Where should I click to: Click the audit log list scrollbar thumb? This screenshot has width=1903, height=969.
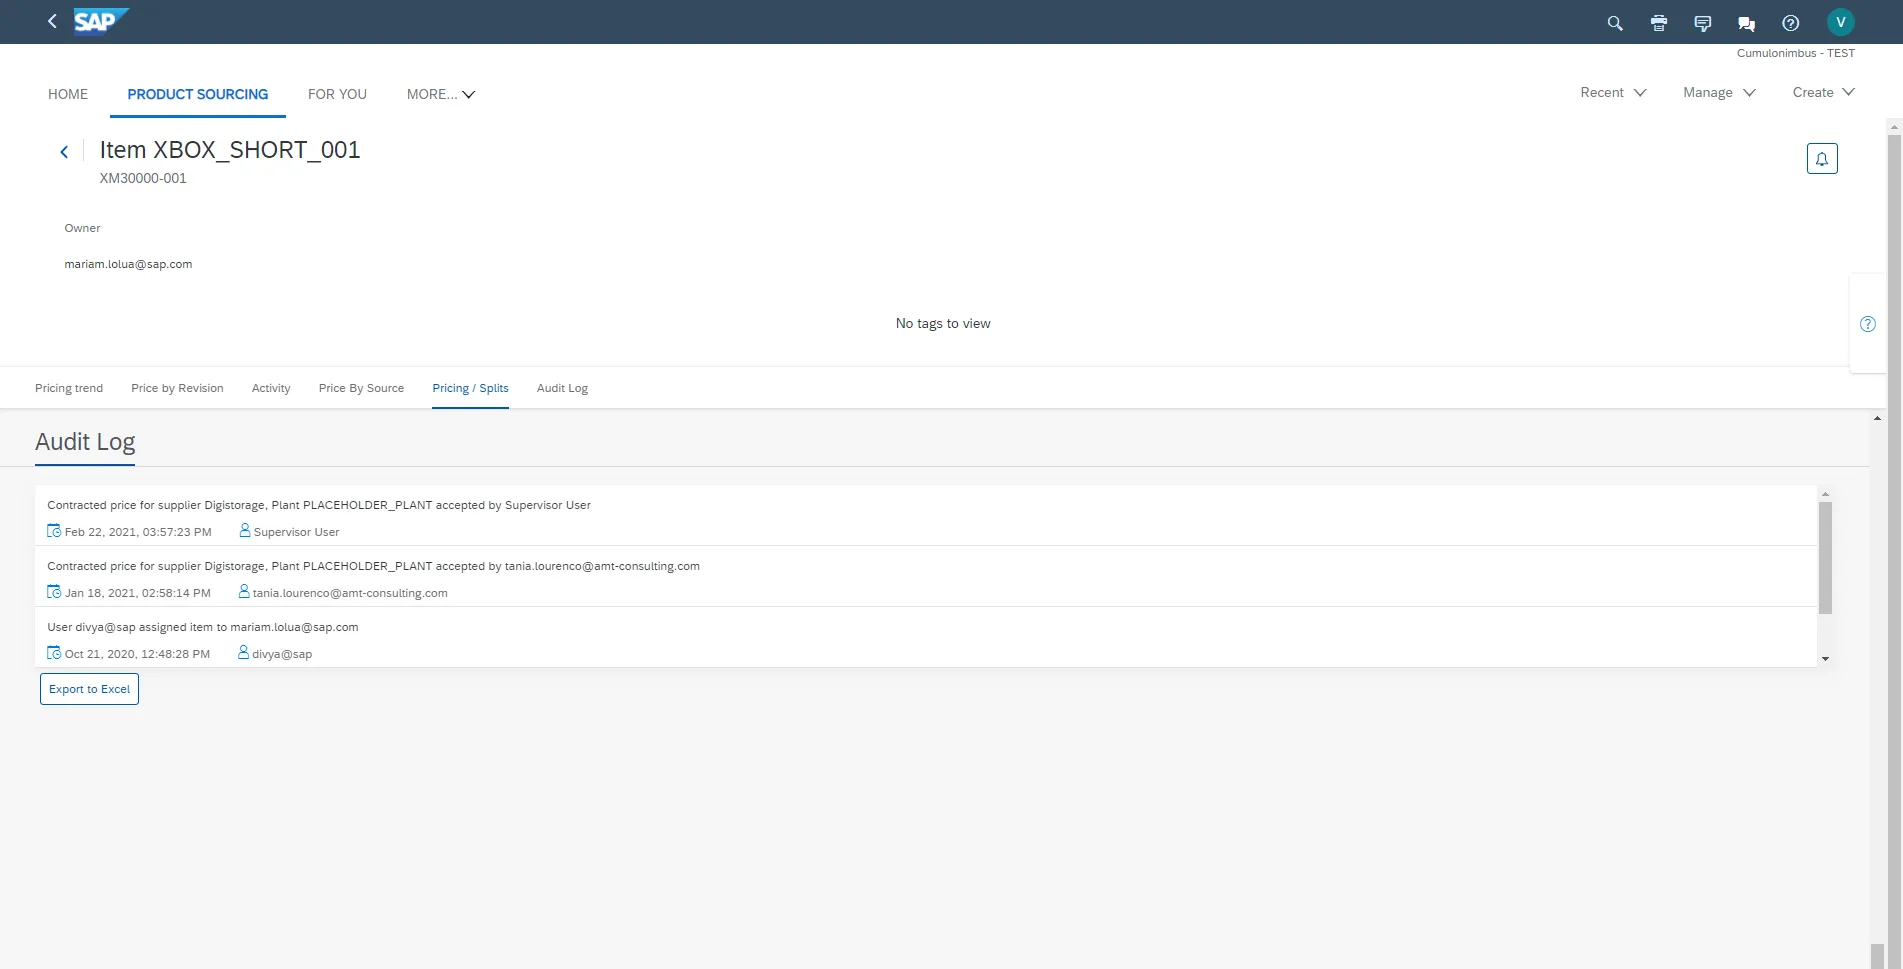(x=1825, y=558)
